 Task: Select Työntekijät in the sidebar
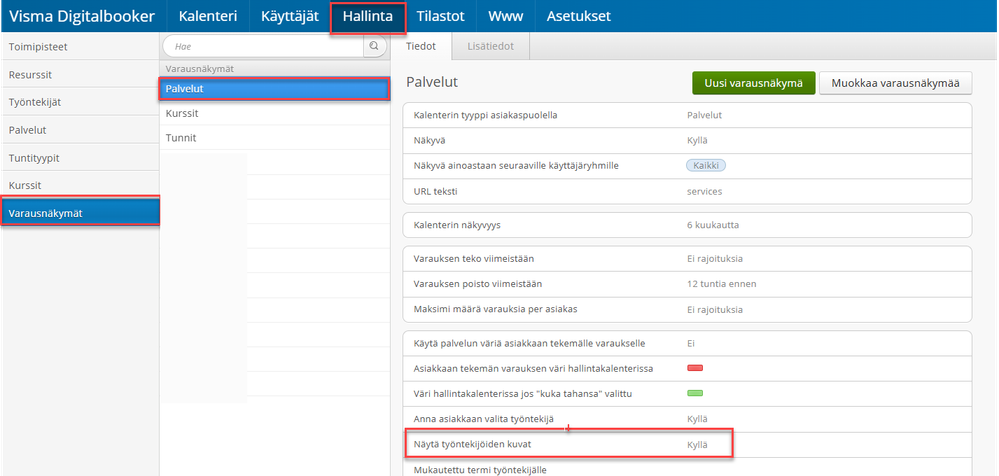[80, 102]
